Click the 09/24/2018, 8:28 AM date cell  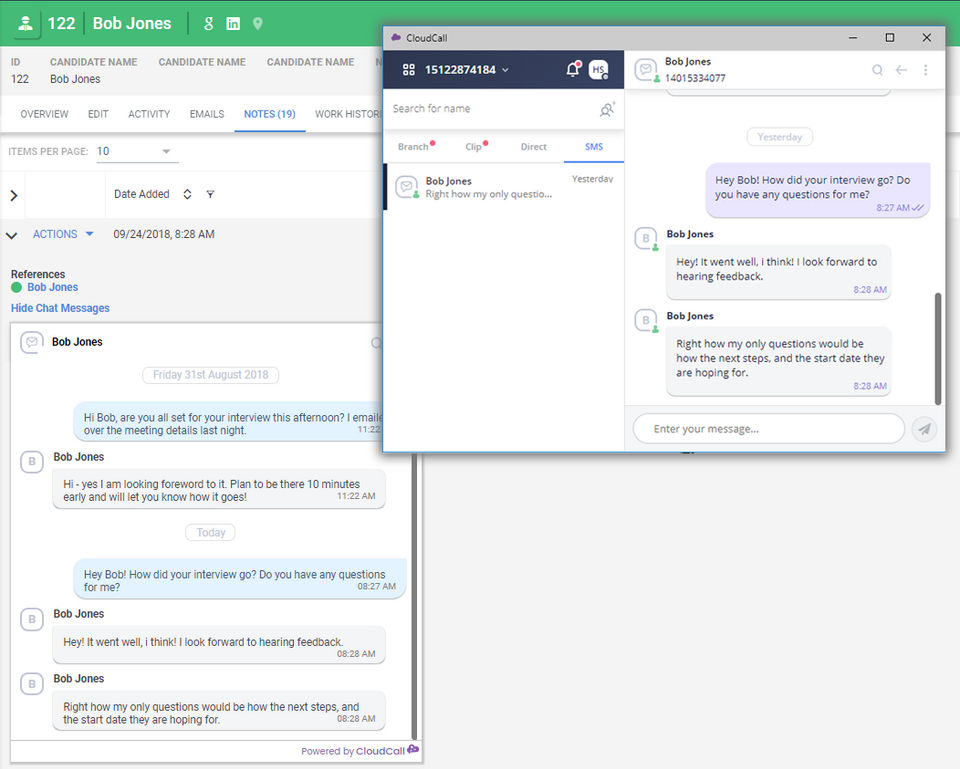tap(164, 234)
